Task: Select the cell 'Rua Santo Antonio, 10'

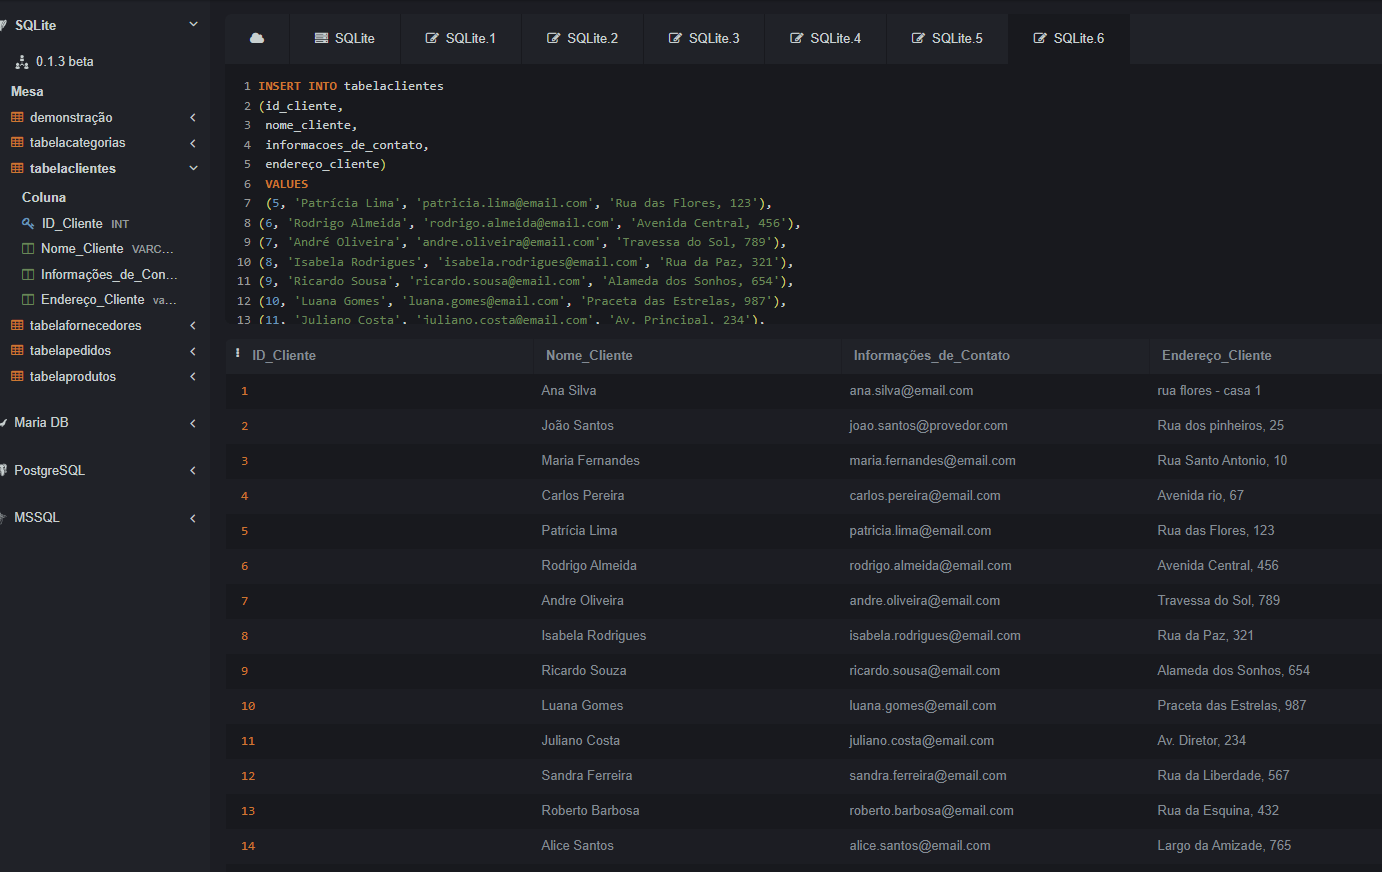Action: click(1222, 460)
